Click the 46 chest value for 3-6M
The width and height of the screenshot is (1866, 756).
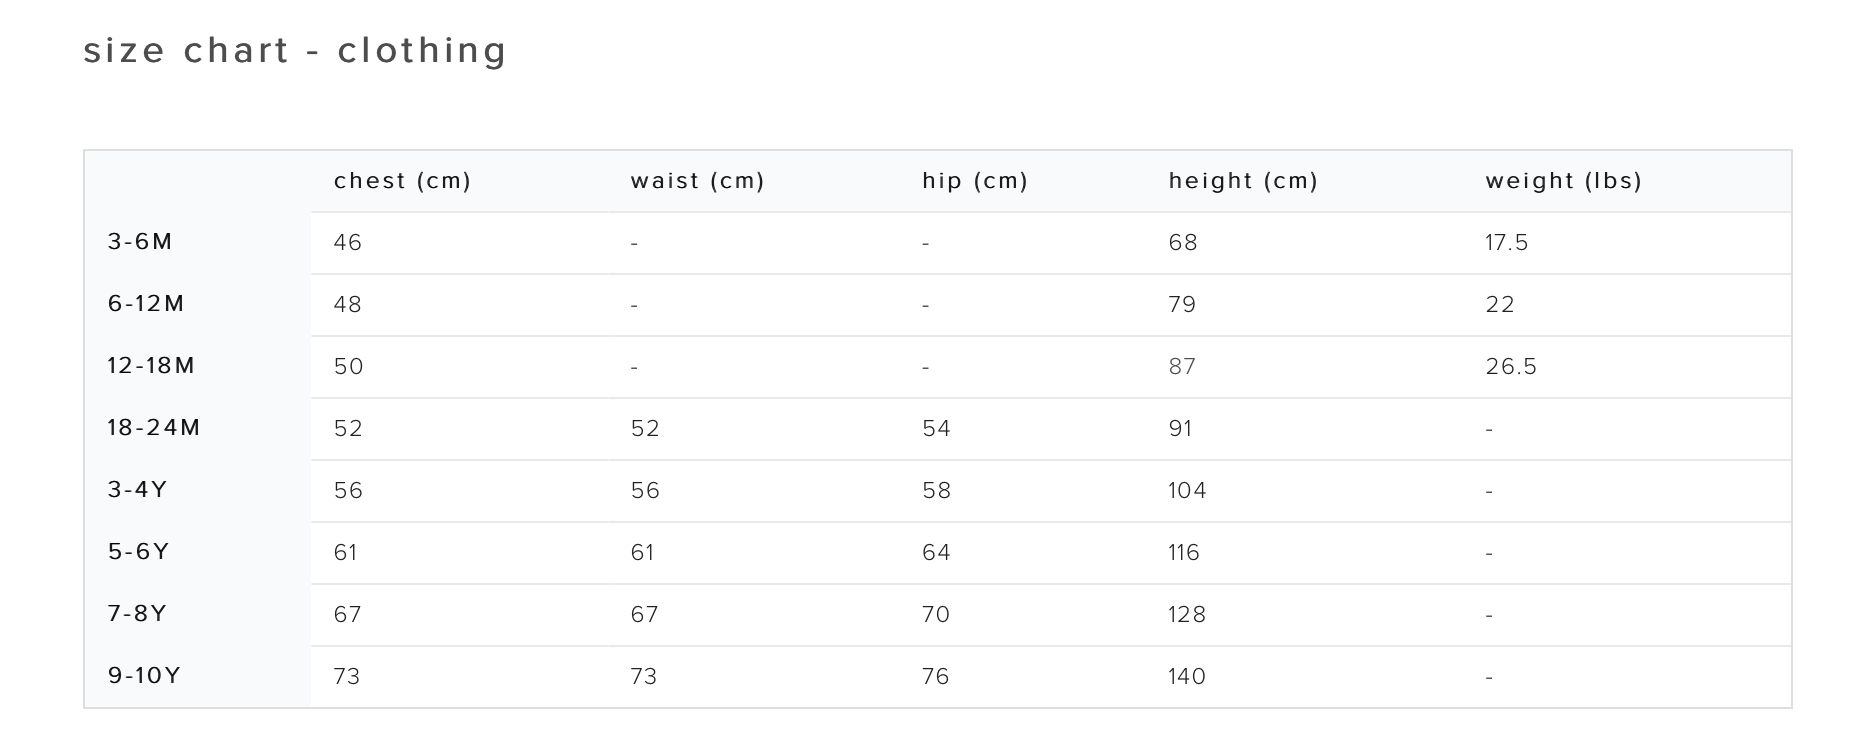(x=348, y=243)
